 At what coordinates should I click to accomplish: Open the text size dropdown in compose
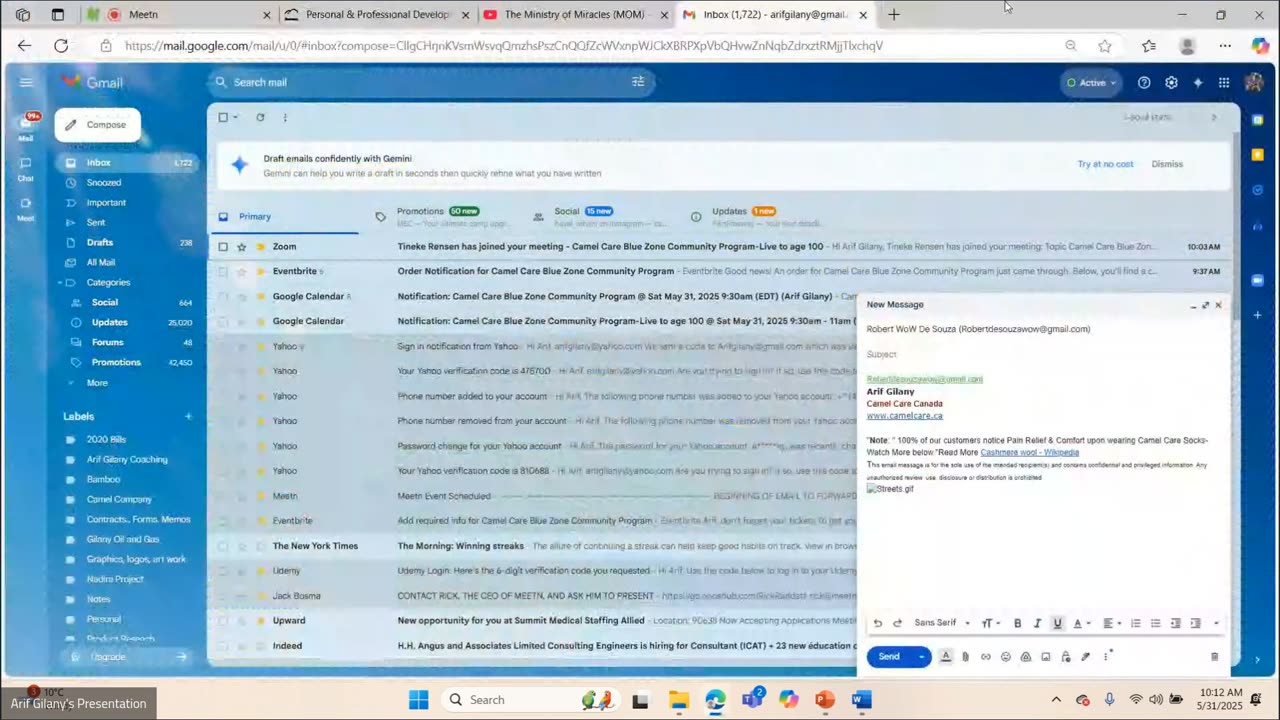pyautogui.click(x=990, y=623)
